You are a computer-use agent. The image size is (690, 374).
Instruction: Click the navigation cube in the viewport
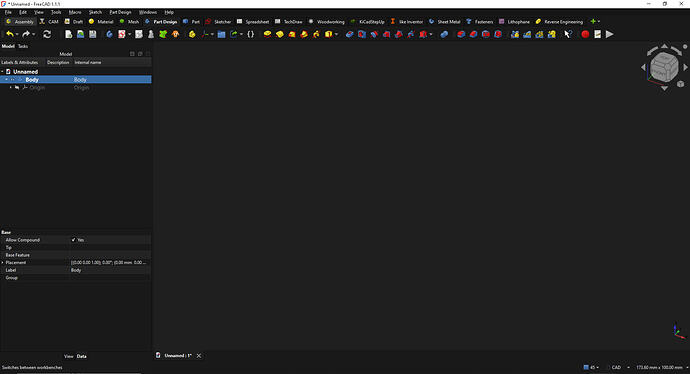pos(664,67)
